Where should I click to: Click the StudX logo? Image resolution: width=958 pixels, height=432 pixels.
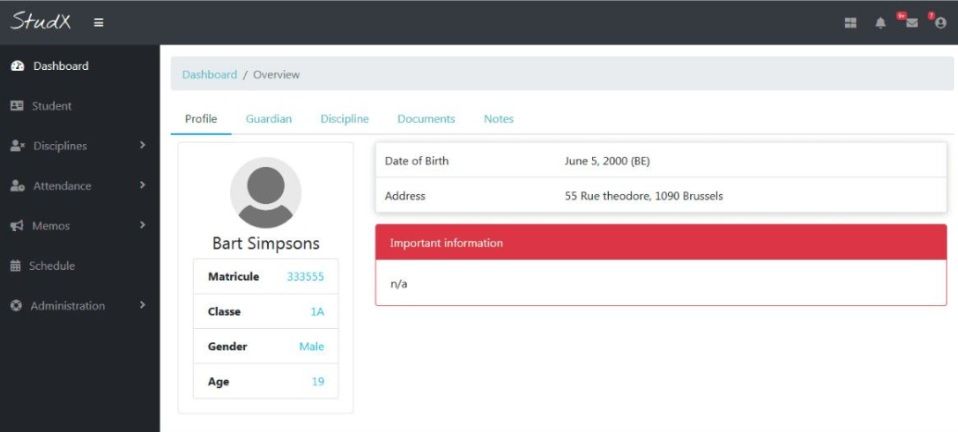40,21
